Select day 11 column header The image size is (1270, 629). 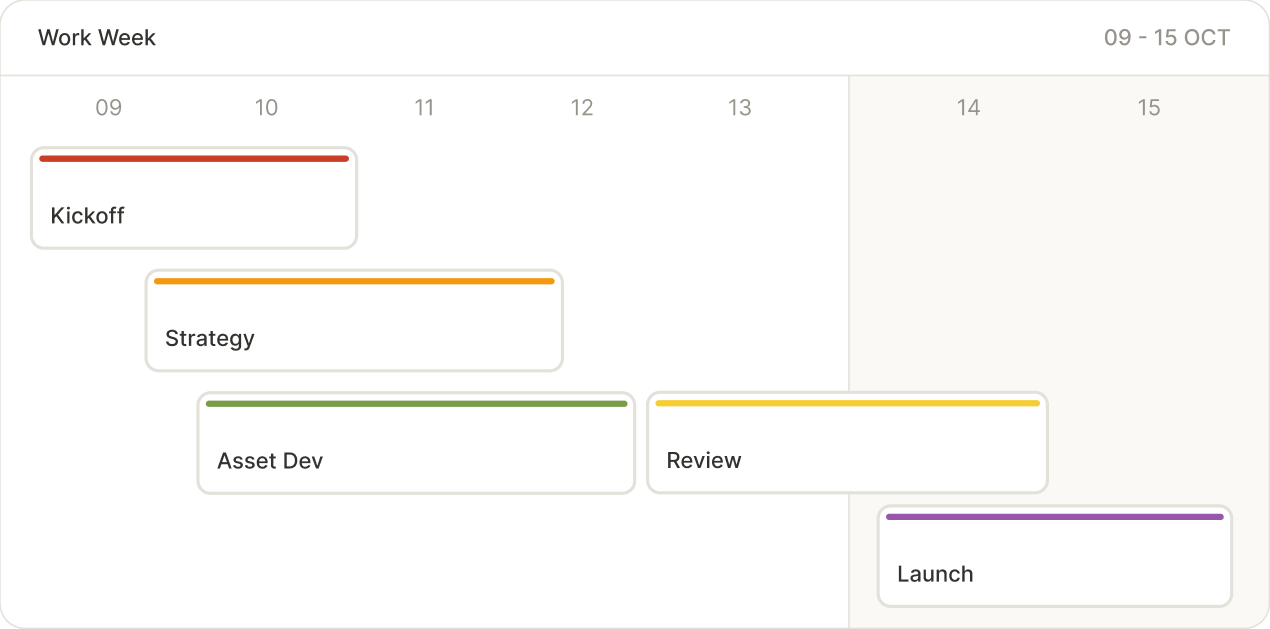(424, 108)
